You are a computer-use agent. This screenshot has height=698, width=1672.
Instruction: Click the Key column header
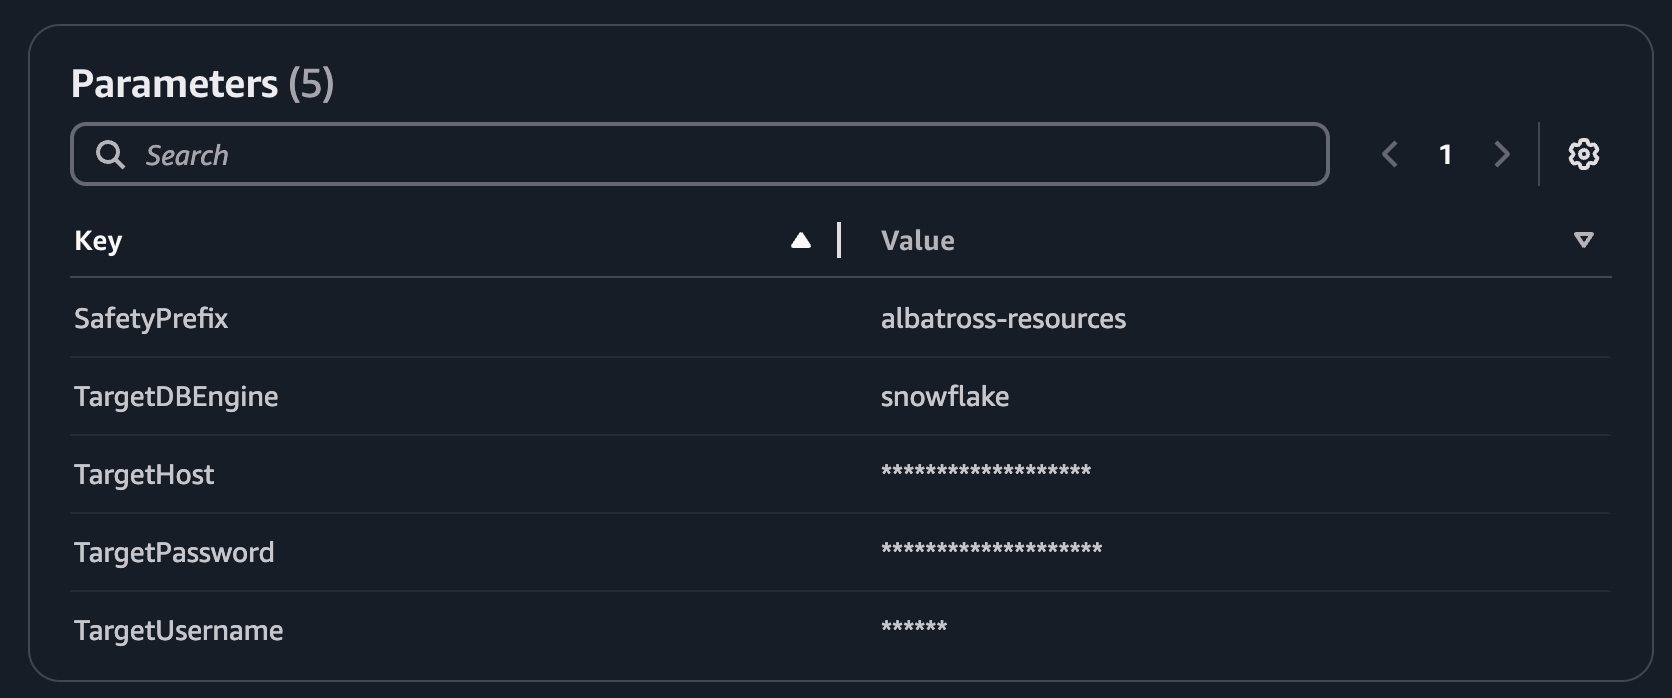[x=98, y=240]
